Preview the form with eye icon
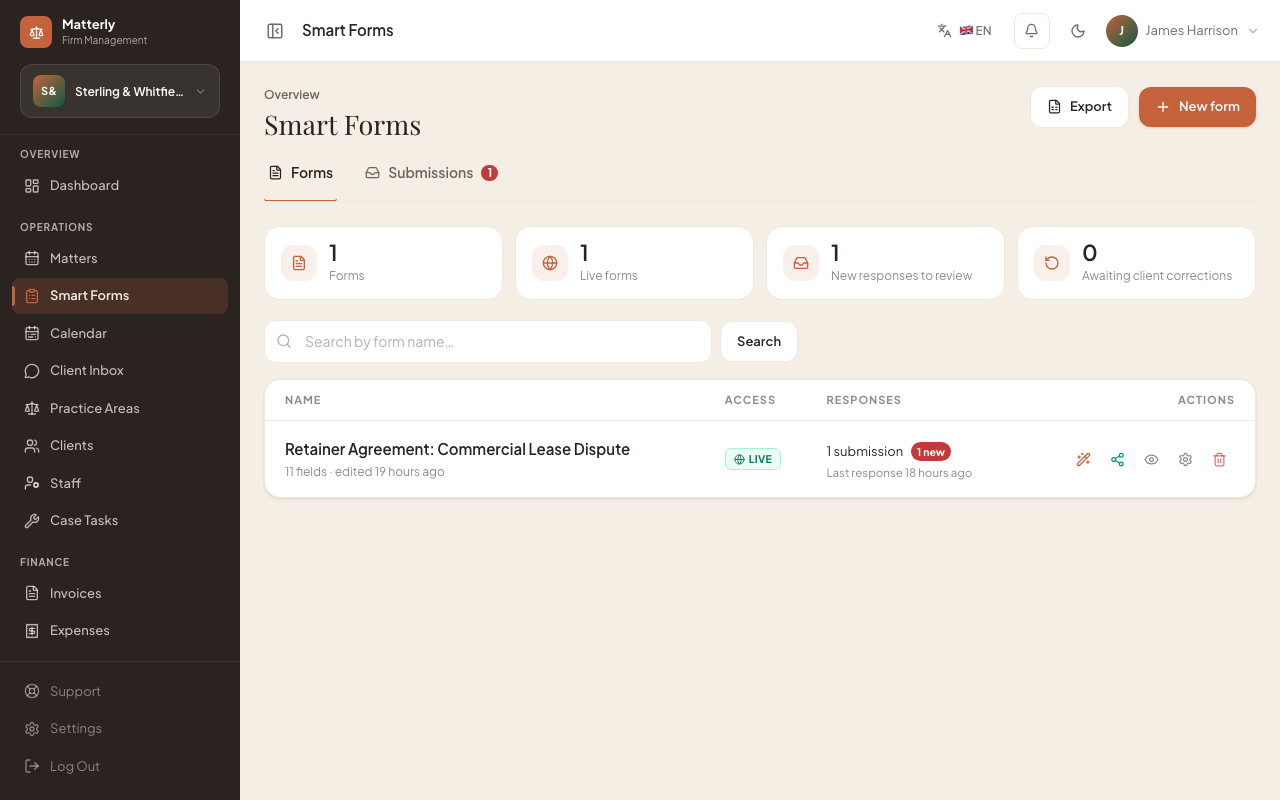 (1151, 460)
